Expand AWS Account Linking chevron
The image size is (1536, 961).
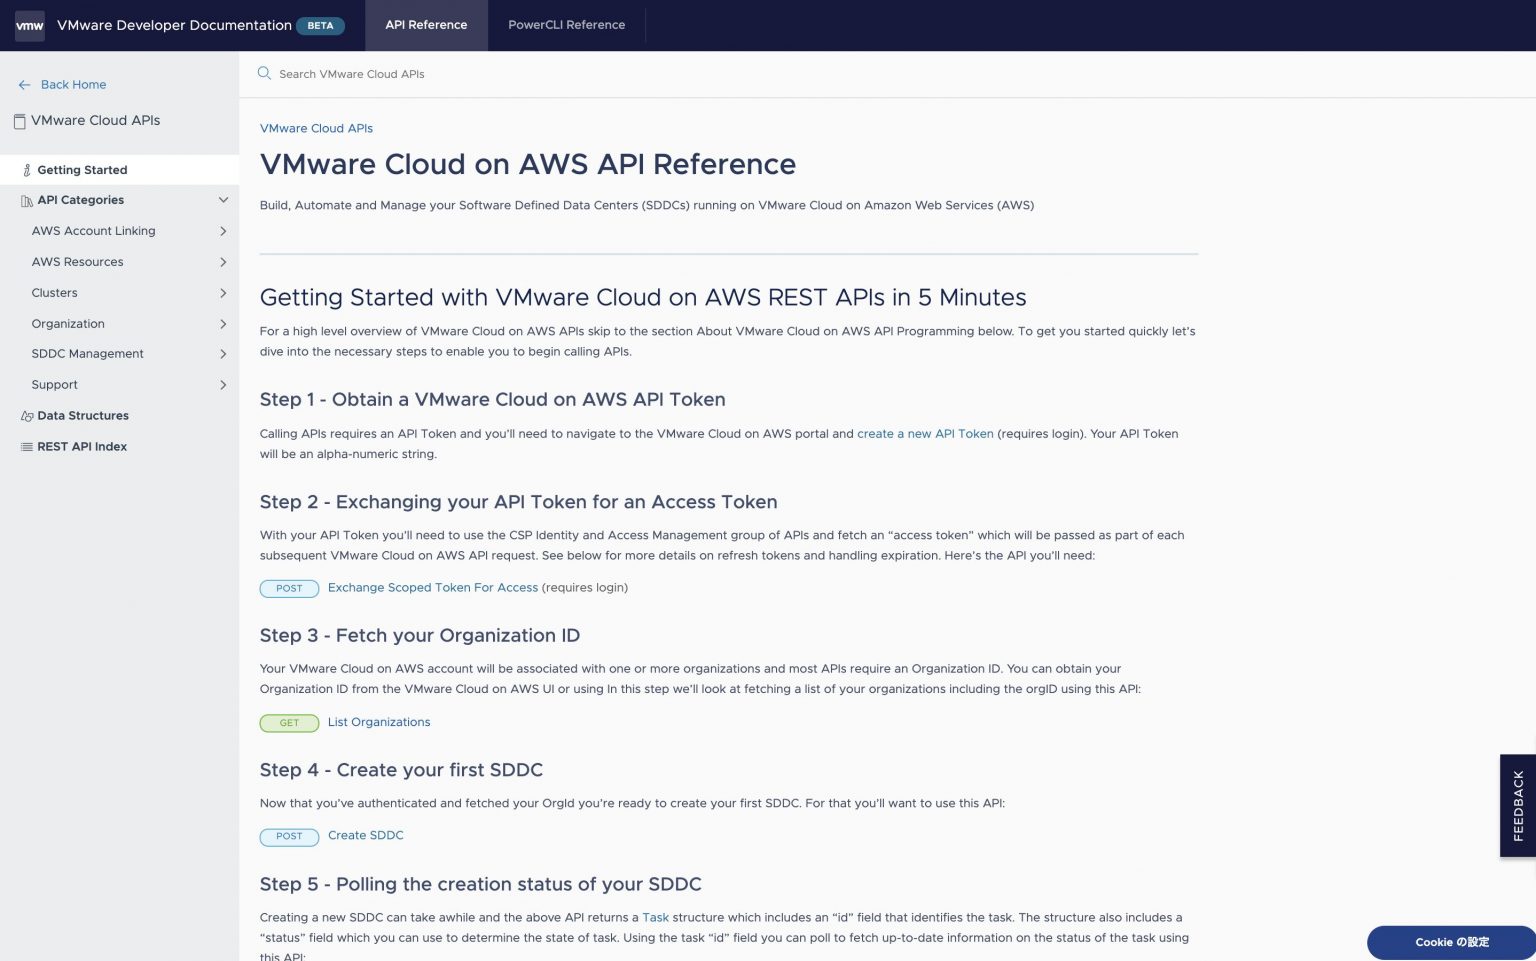[x=223, y=231]
